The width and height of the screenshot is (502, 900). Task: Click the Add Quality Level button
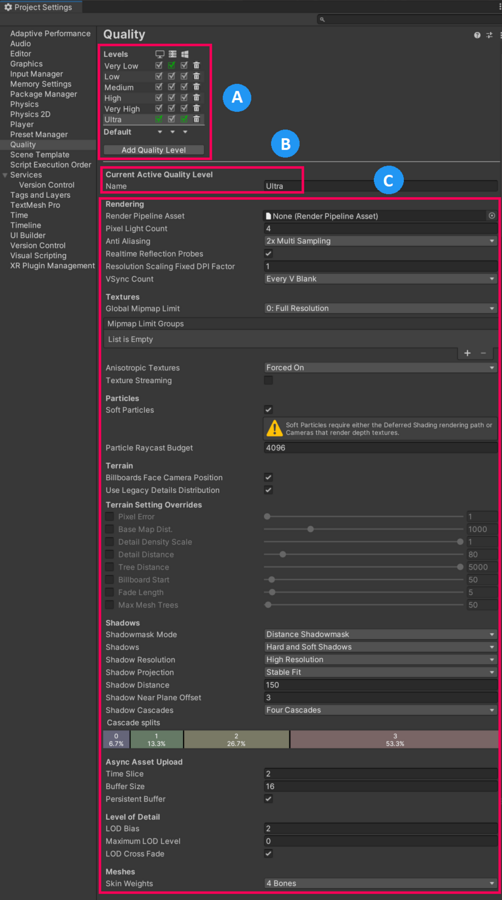(154, 150)
